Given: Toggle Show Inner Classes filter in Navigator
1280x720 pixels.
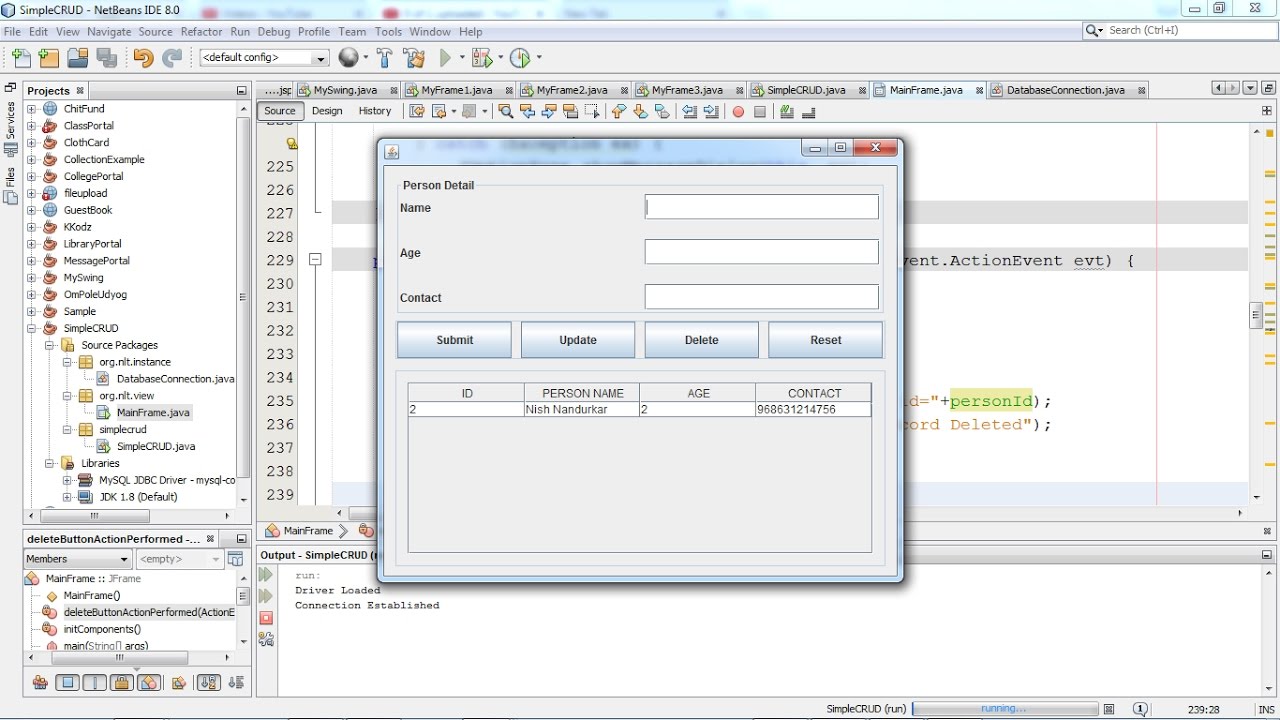Looking at the screenshot, I should point(149,683).
